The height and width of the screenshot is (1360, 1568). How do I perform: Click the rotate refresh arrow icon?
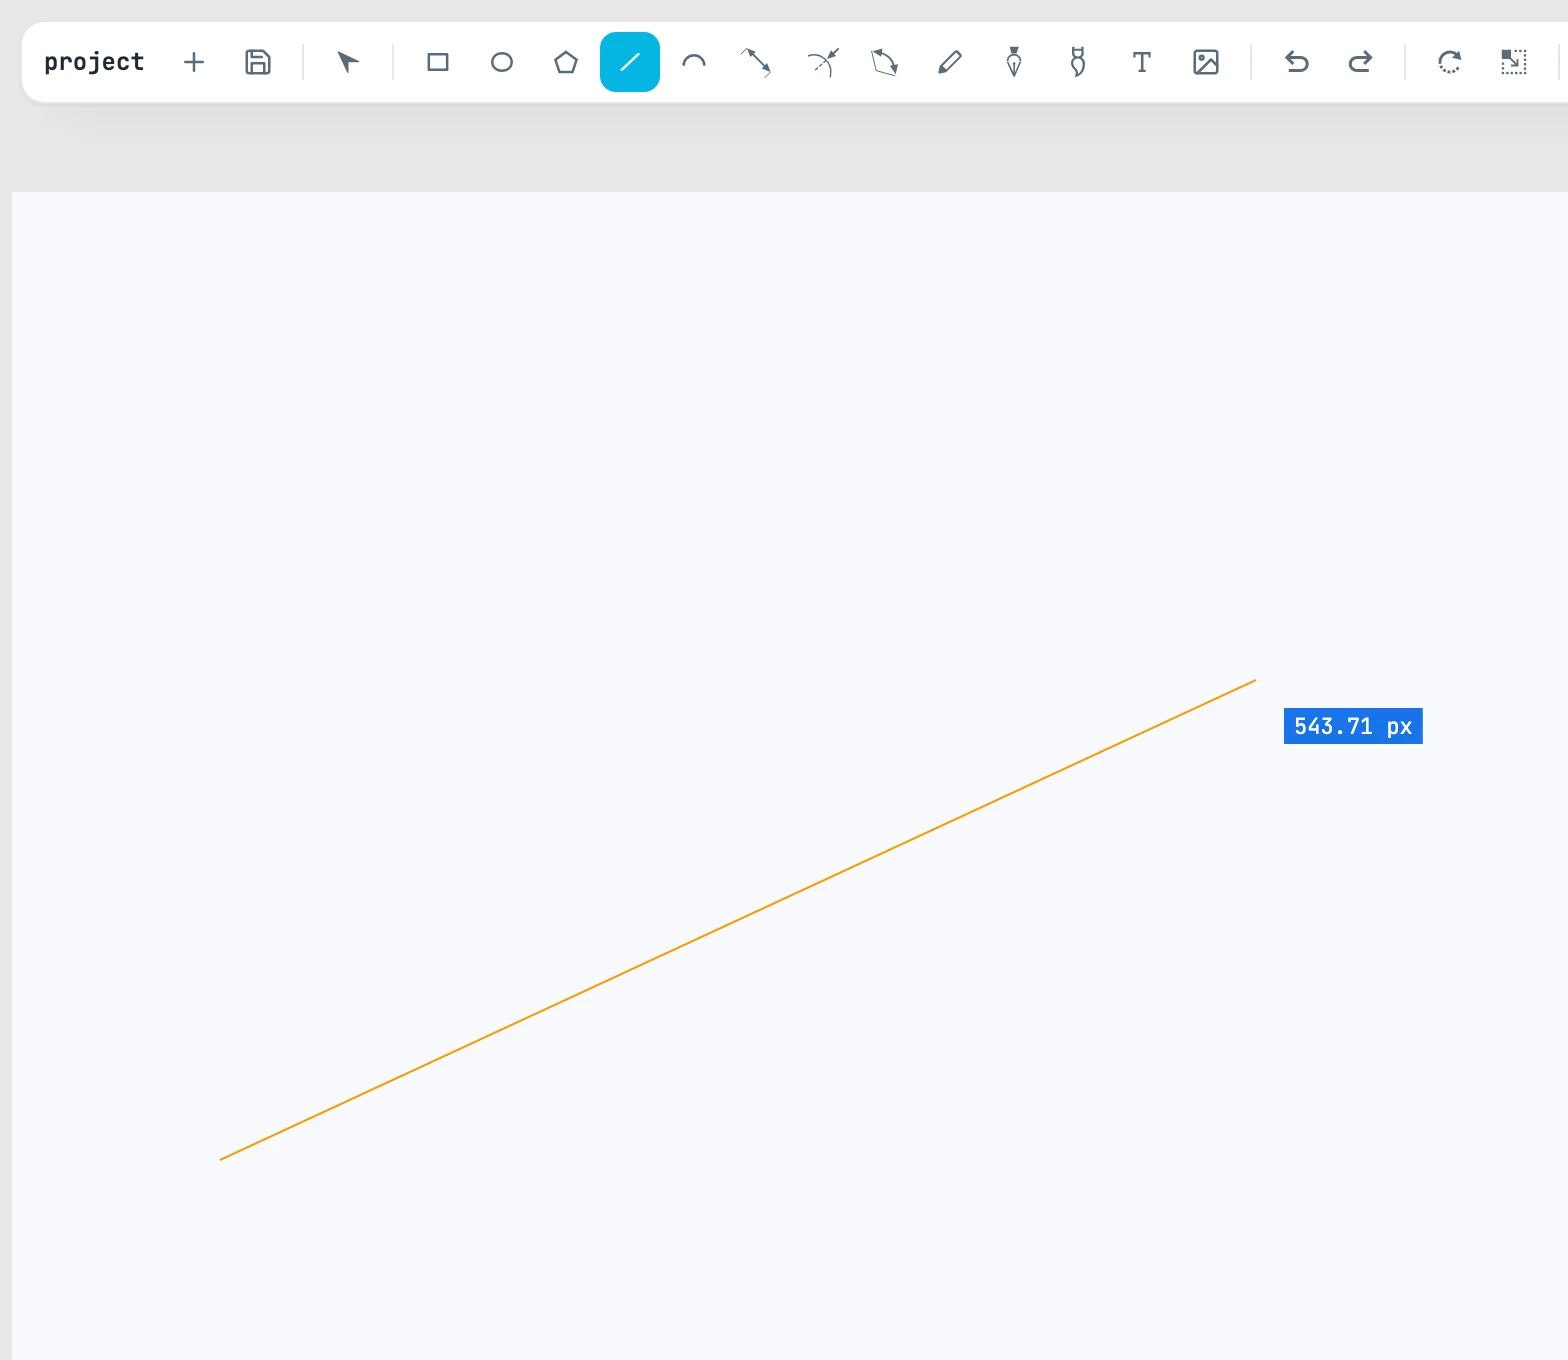point(1450,62)
